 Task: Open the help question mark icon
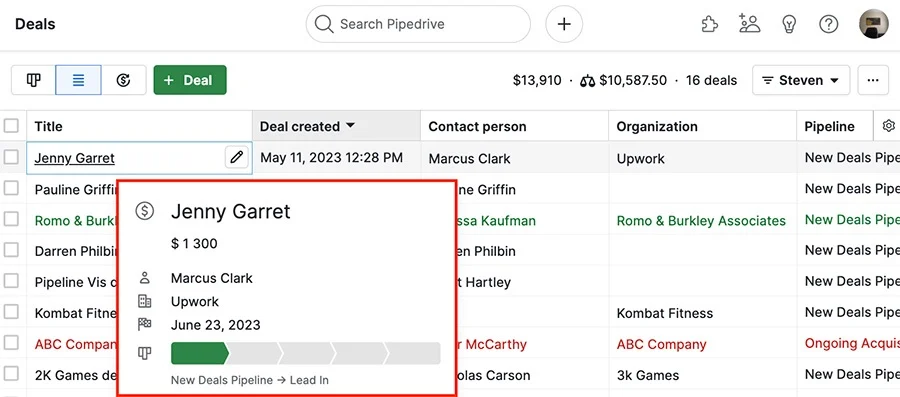tap(829, 24)
